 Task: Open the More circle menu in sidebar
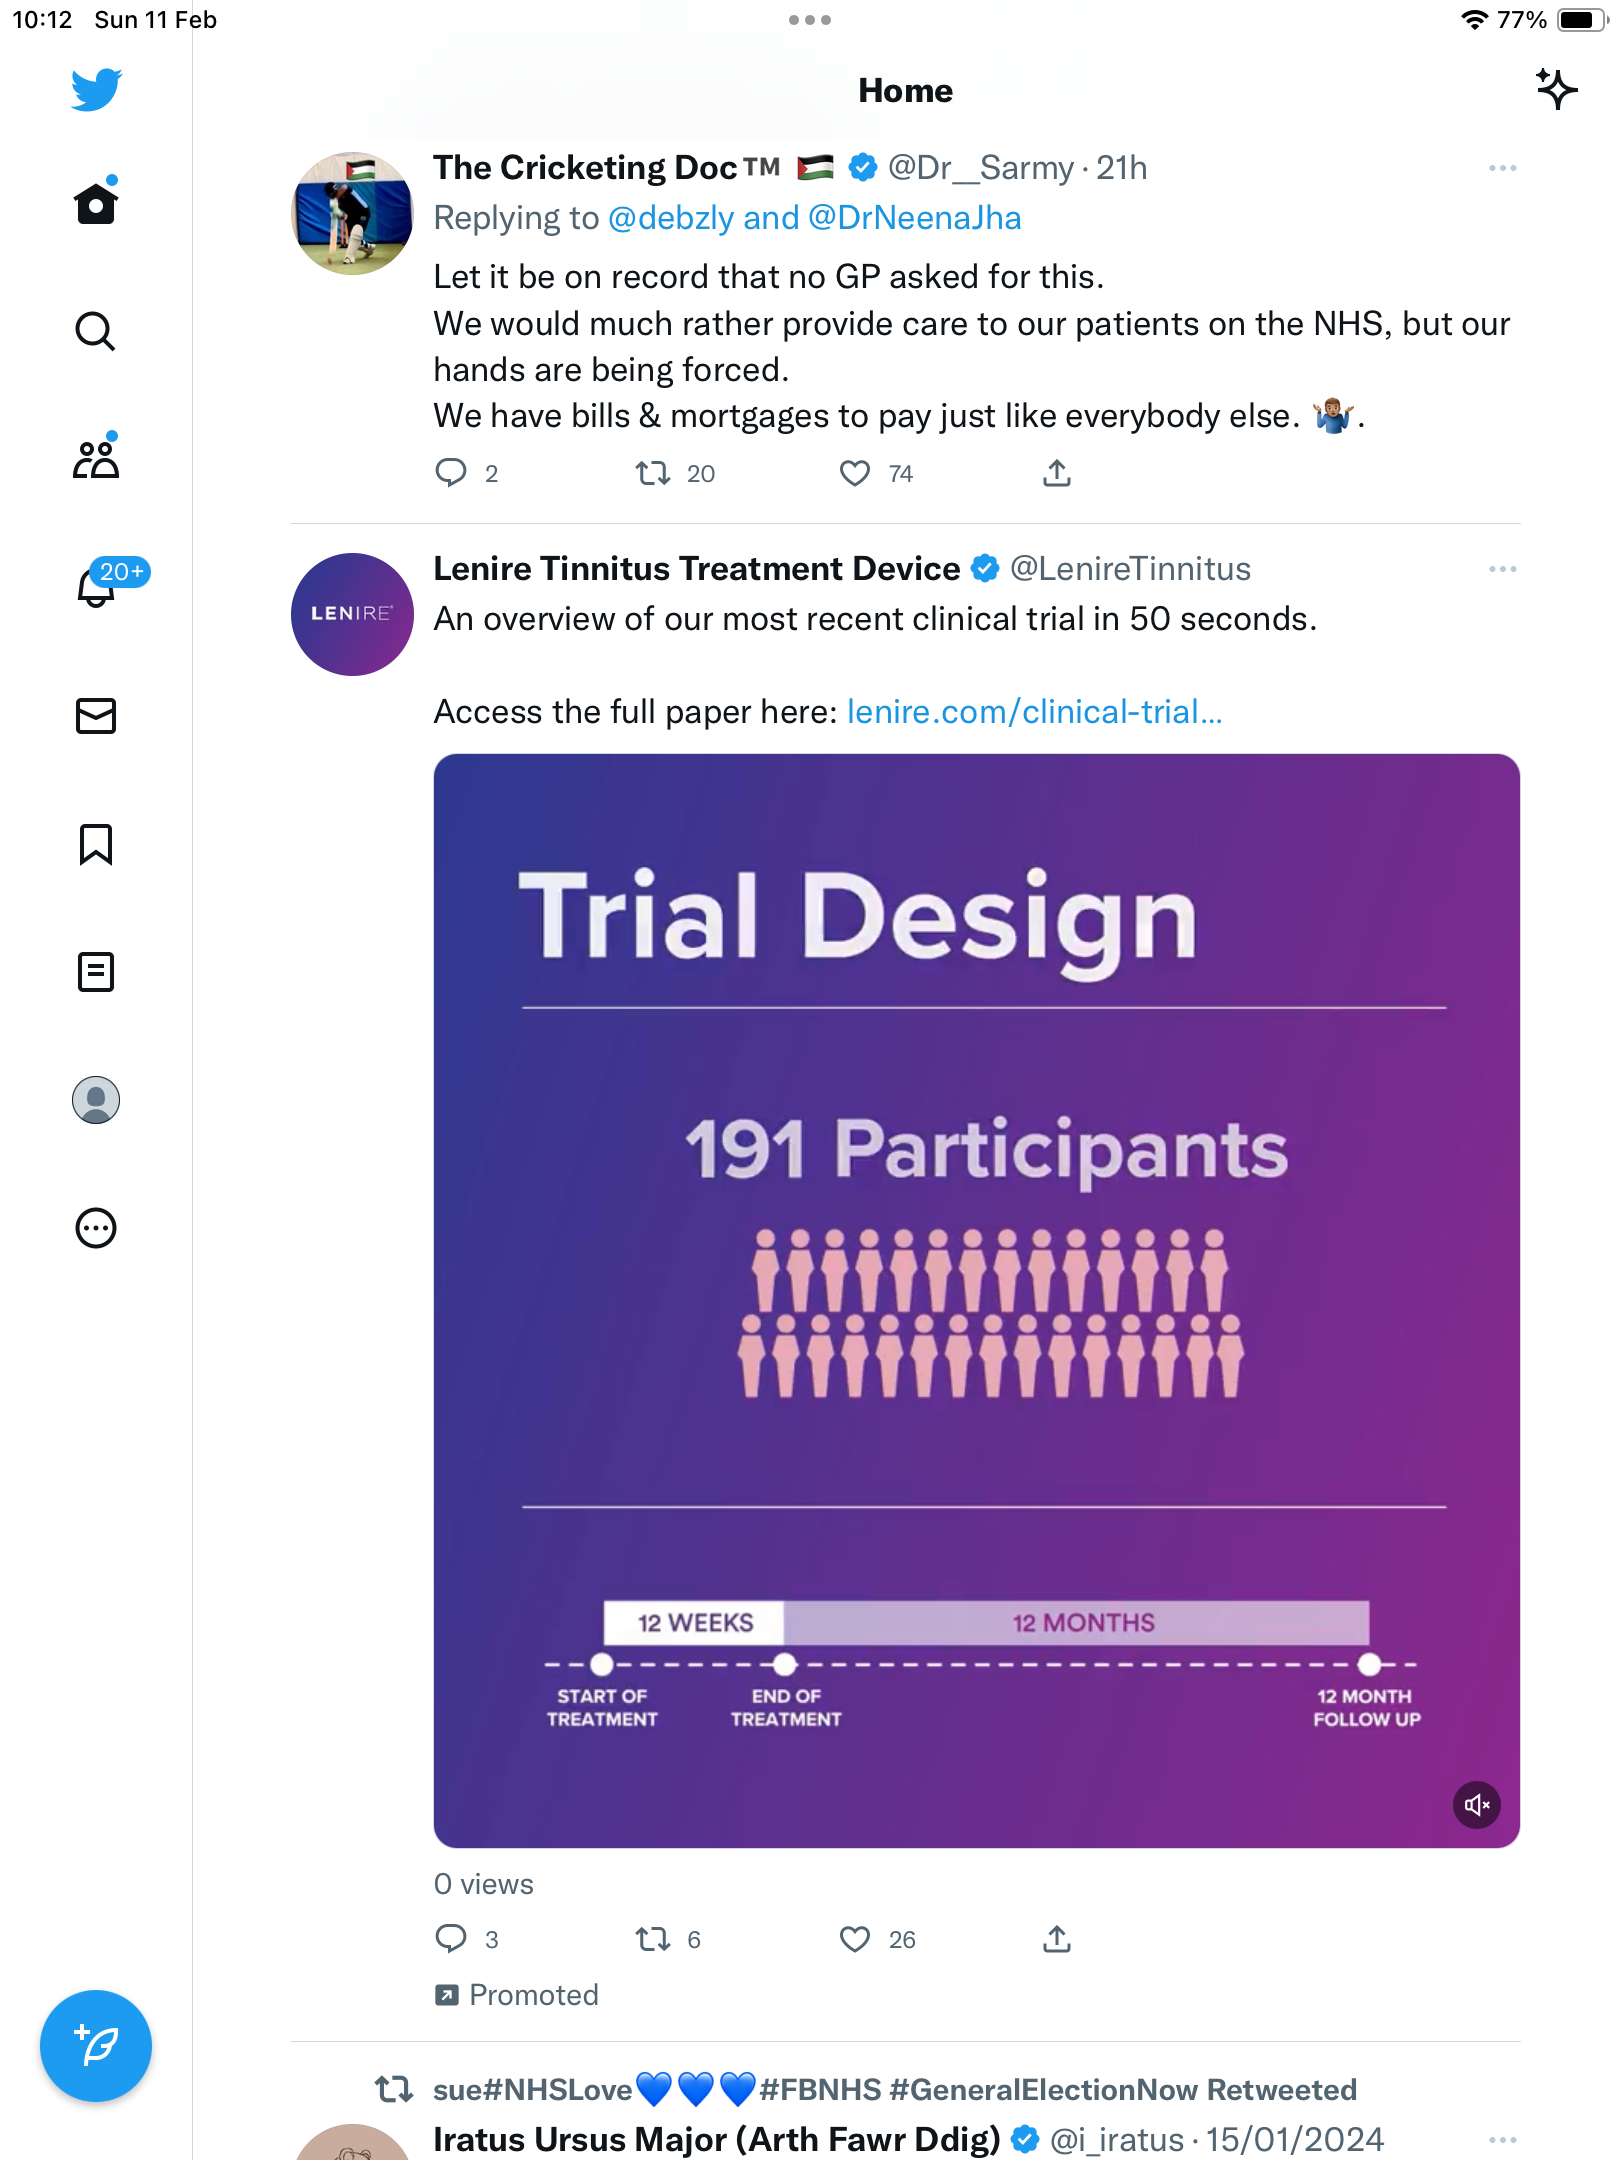[x=96, y=1228]
